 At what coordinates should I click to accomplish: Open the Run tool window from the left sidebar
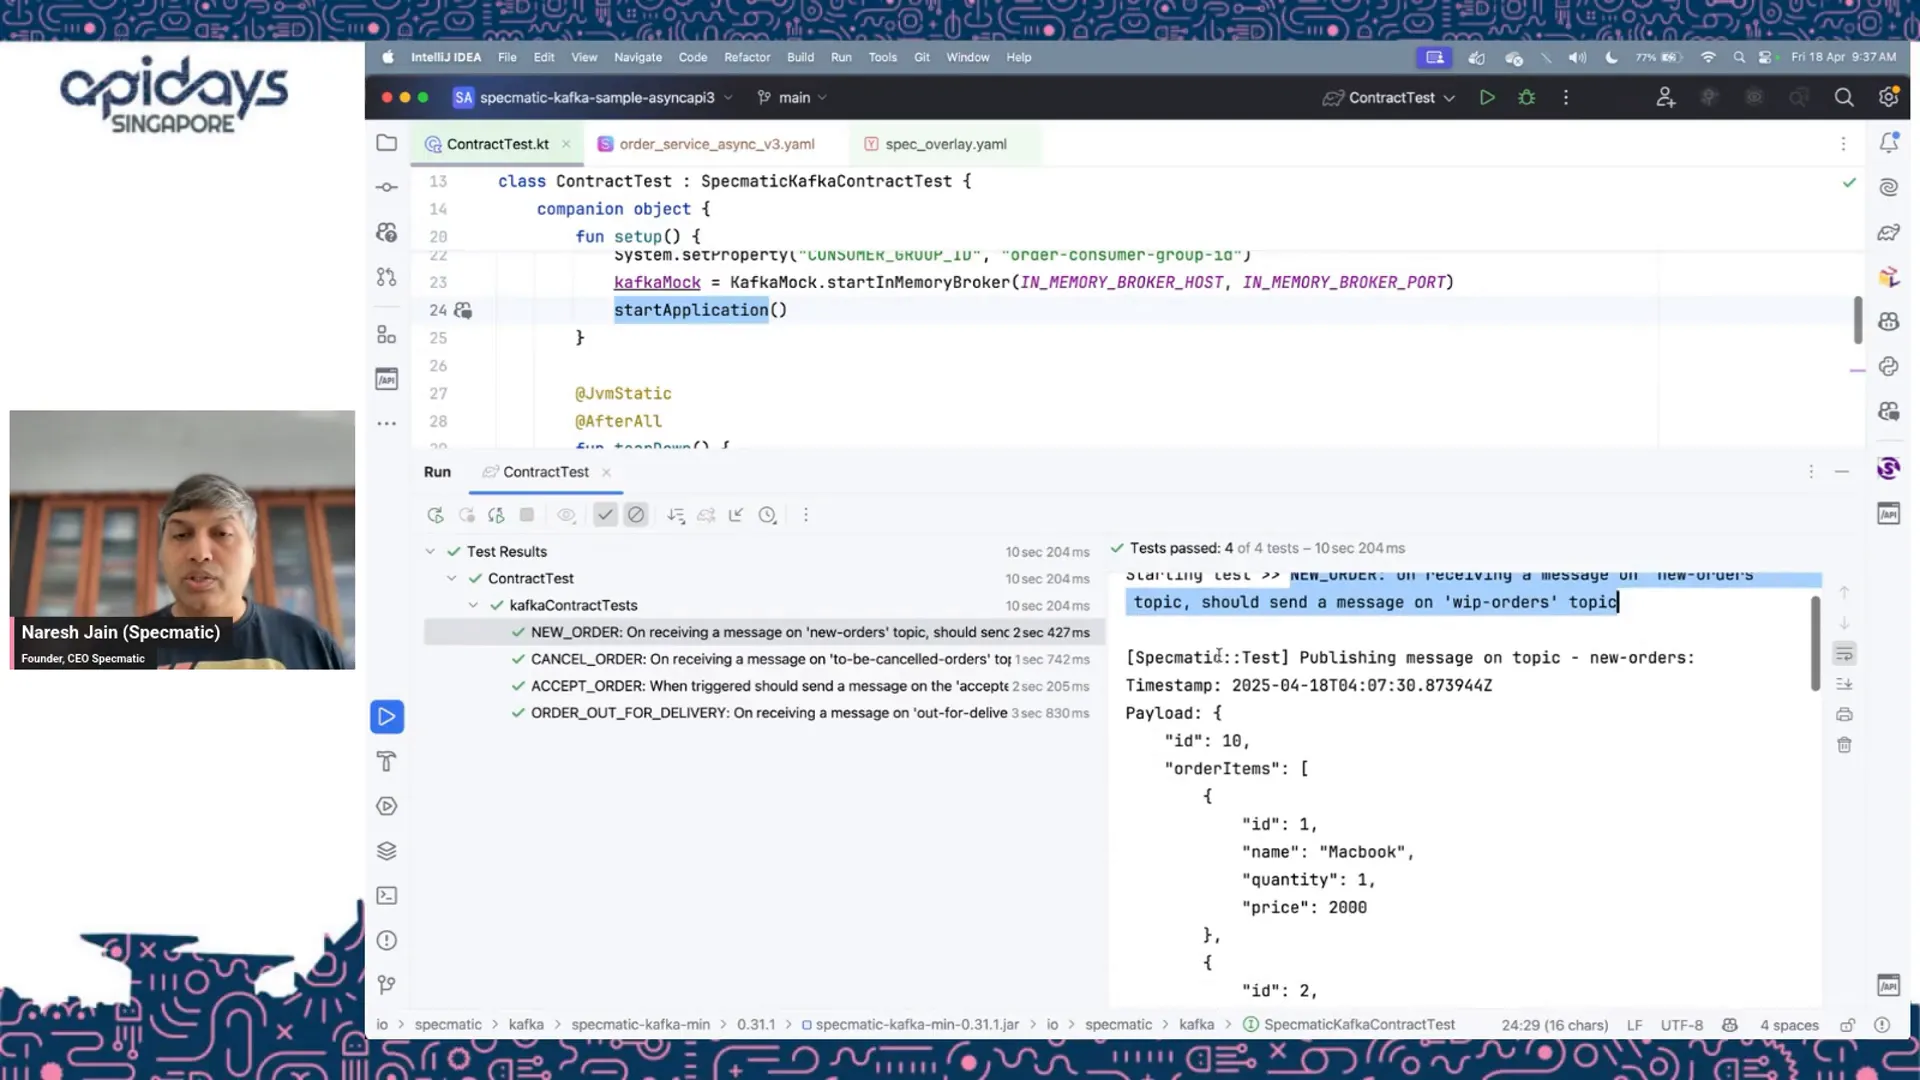387,717
